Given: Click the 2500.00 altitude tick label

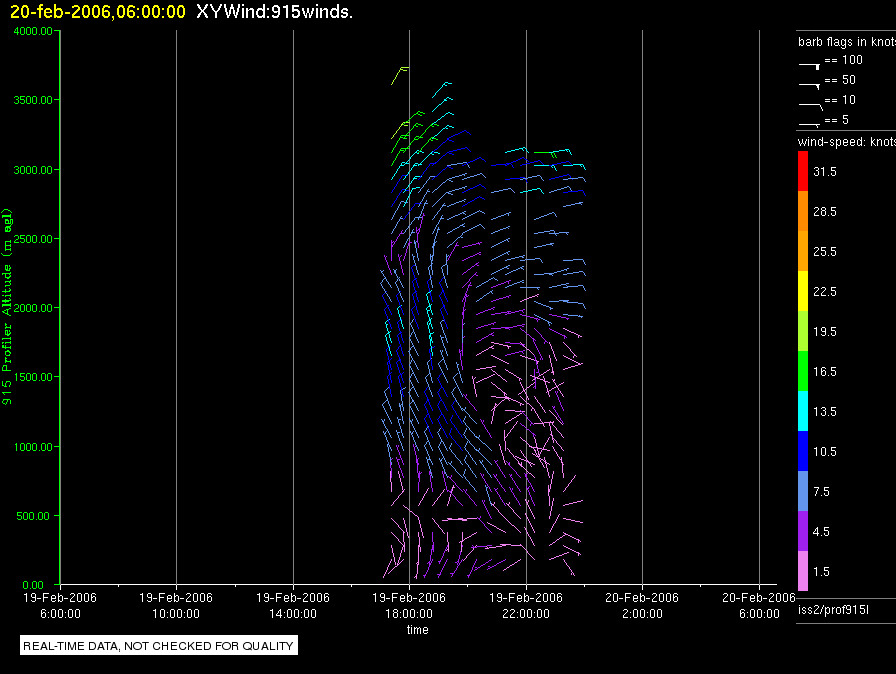Looking at the screenshot, I should coord(33,239).
